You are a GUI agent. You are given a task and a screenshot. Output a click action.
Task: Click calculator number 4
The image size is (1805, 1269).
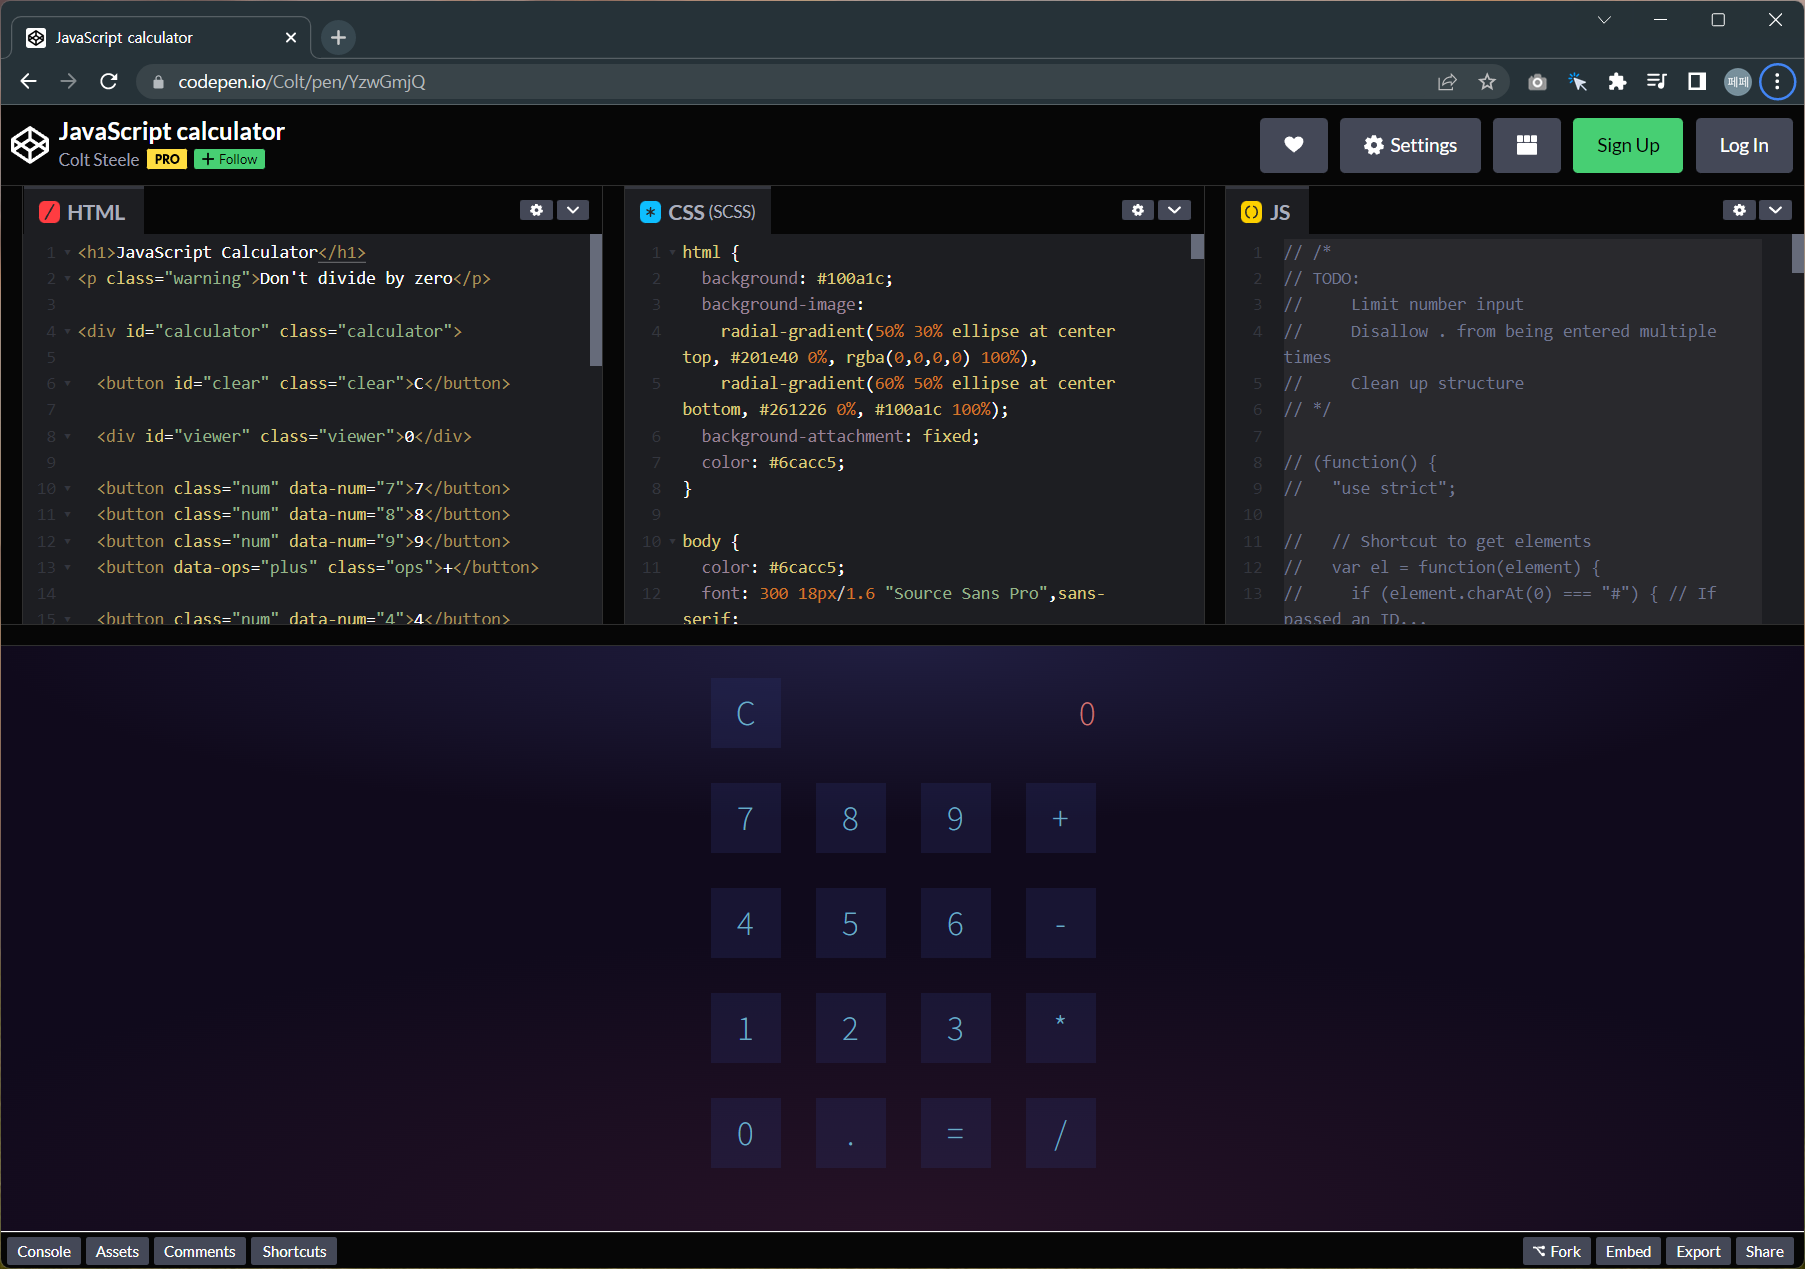pyautogui.click(x=746, y=923)
